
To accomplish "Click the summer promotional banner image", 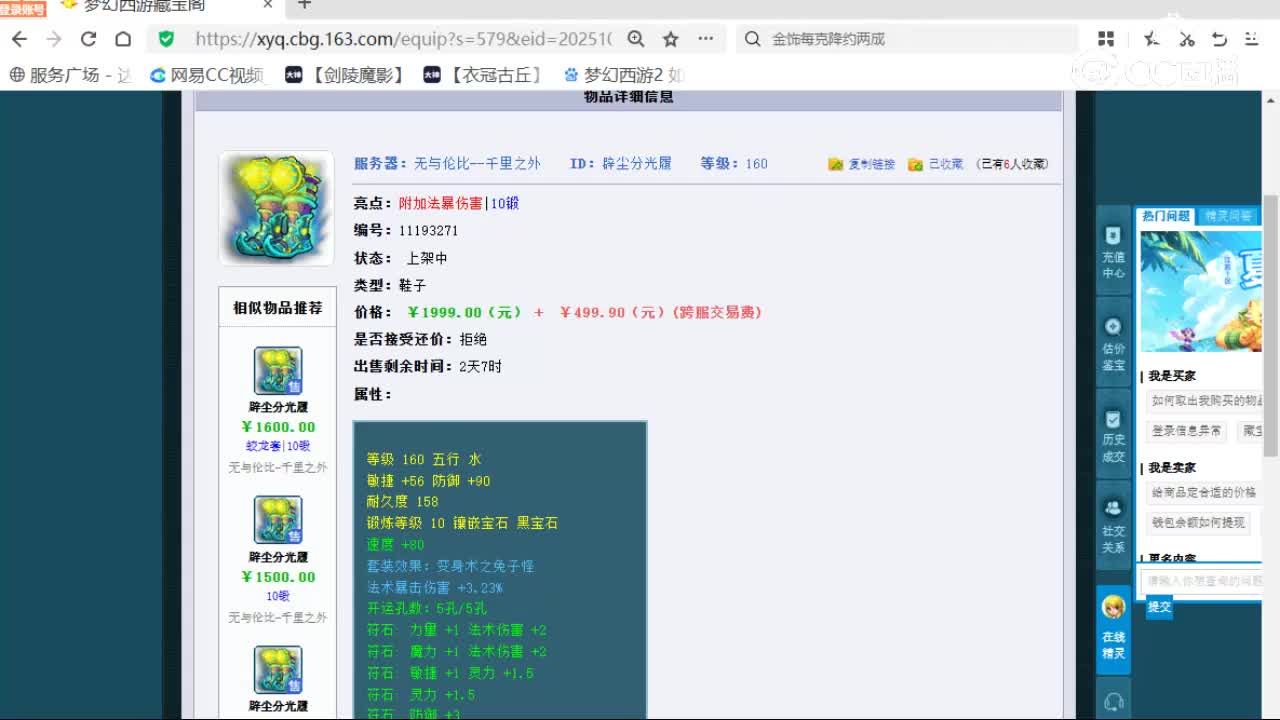I will click(x=1201, y=292).
